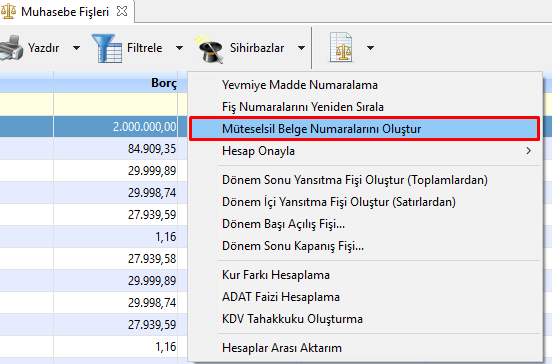The width and height of the screenshot is (552, 364).
Task: Click the Yazdır printer icon
Action: pos(11,48)
